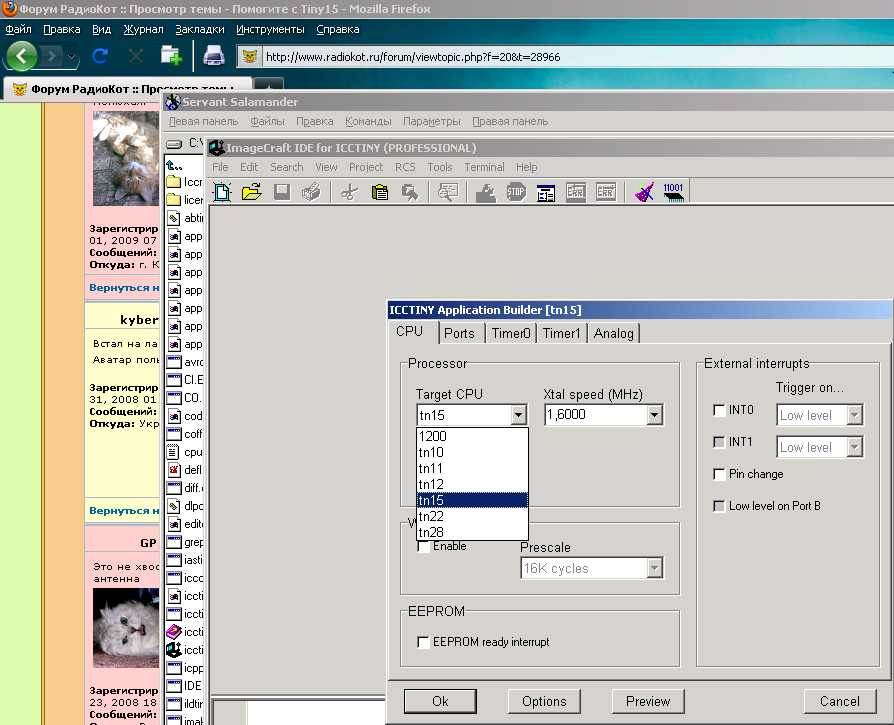Toggle the INT0 checkbox
Viewport: 894px width, 725px height.
tap(719, 410)
